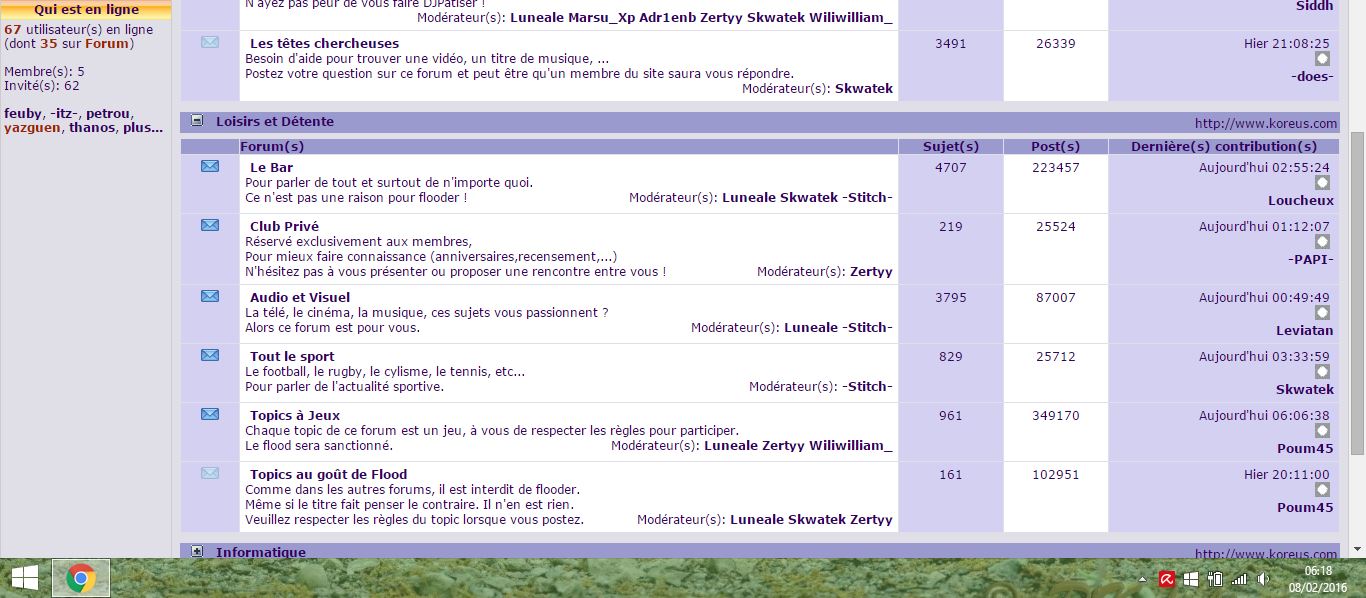Click the Avira antivirus tray icon
Viewport: 1366px width, 598px height.
pyautogui.click(x=1166, y=579)
